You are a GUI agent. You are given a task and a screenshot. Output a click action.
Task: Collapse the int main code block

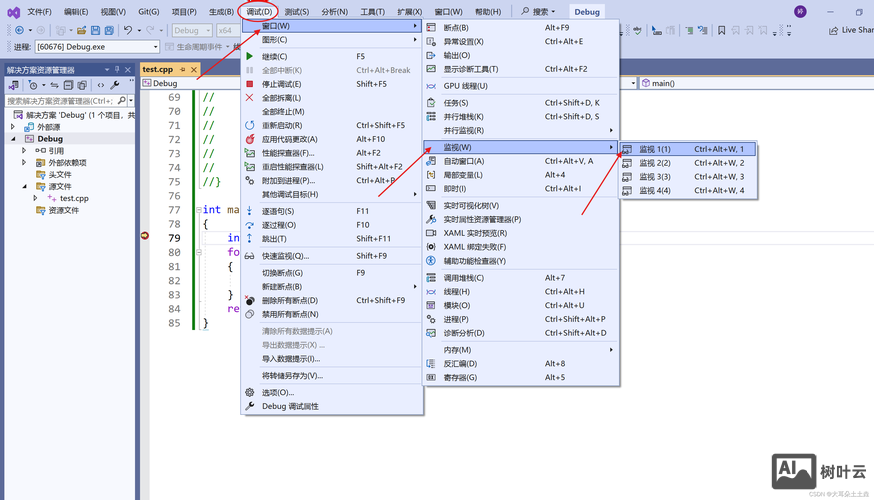(x=198, y=210)
